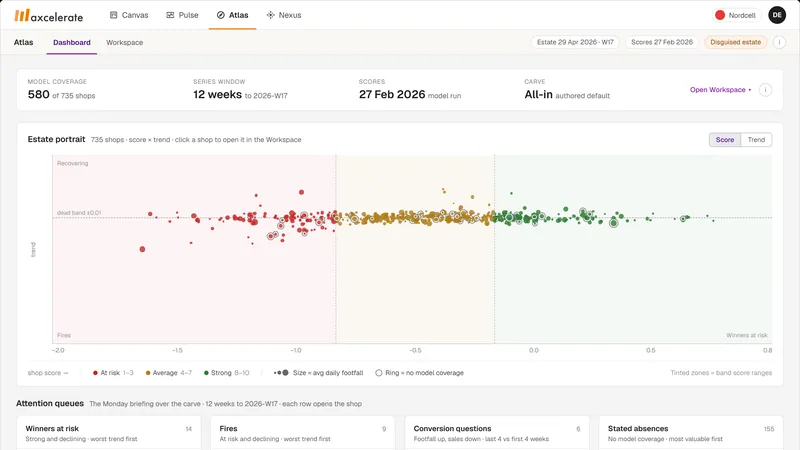Switch to the Dashboard tab
This screenshot has height=450, width=800.
tap(72, 42)
